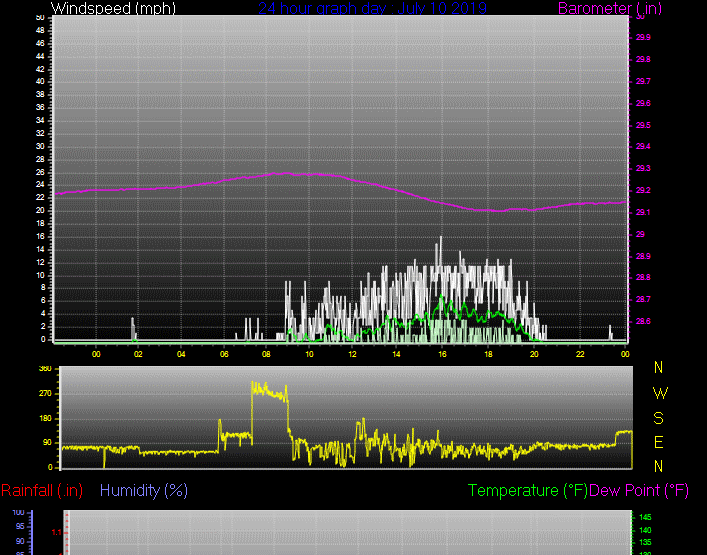Click the 22 hour mark on time axis
This screenshot has height=555, width=707.
point(579,354)
